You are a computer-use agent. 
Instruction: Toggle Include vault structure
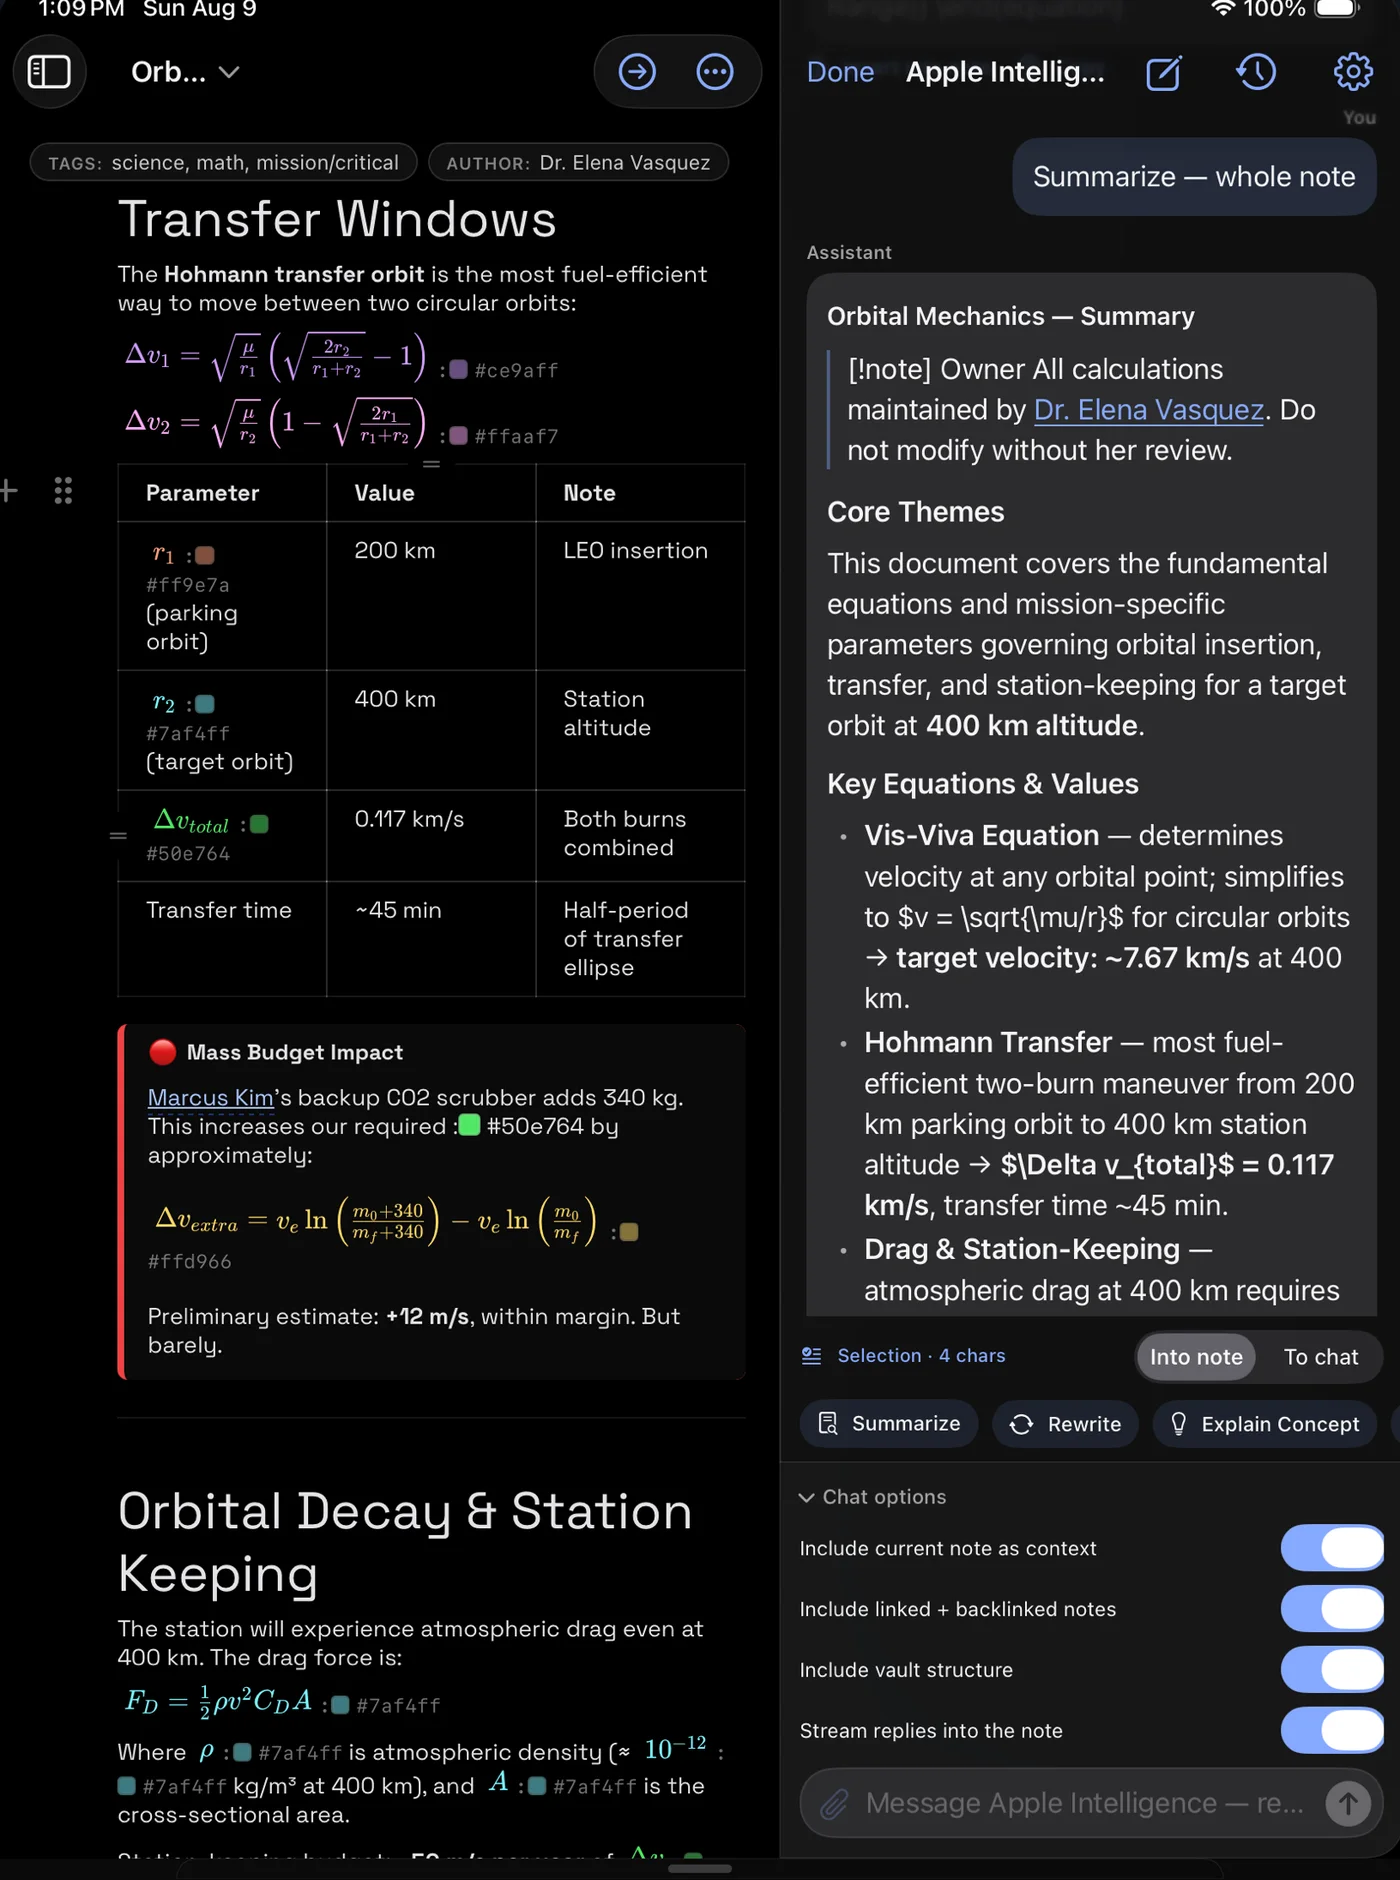tap(1331, 1670)
